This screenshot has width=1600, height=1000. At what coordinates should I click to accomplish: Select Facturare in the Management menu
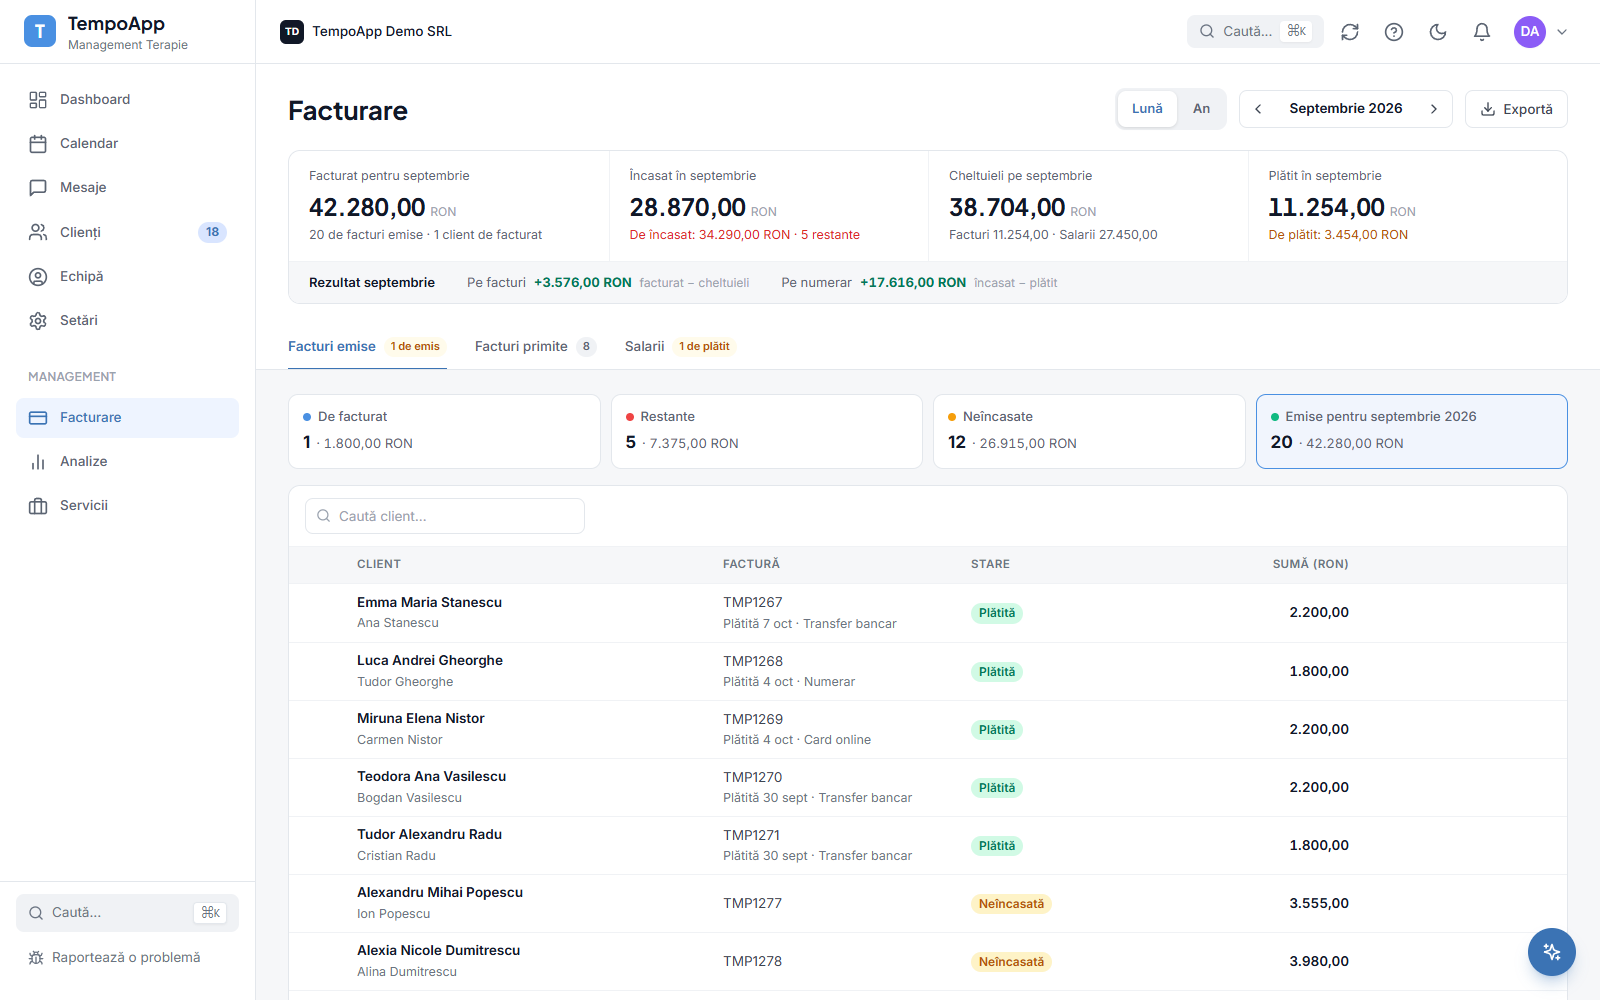click(x=127, y=417)
